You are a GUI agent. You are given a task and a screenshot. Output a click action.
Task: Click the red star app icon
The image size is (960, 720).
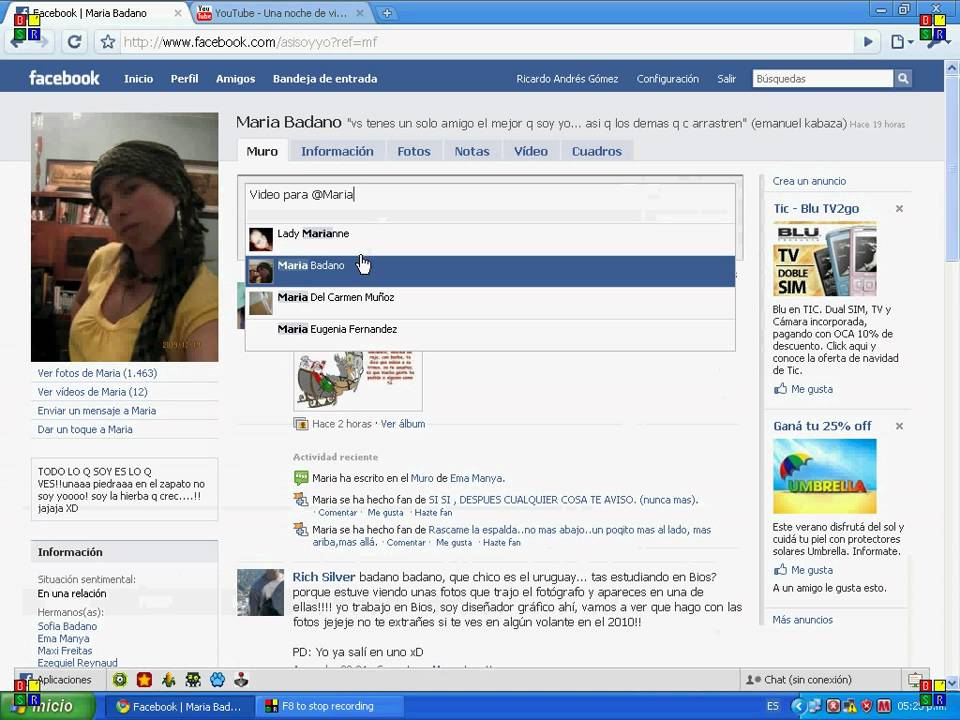click(144, 680)
